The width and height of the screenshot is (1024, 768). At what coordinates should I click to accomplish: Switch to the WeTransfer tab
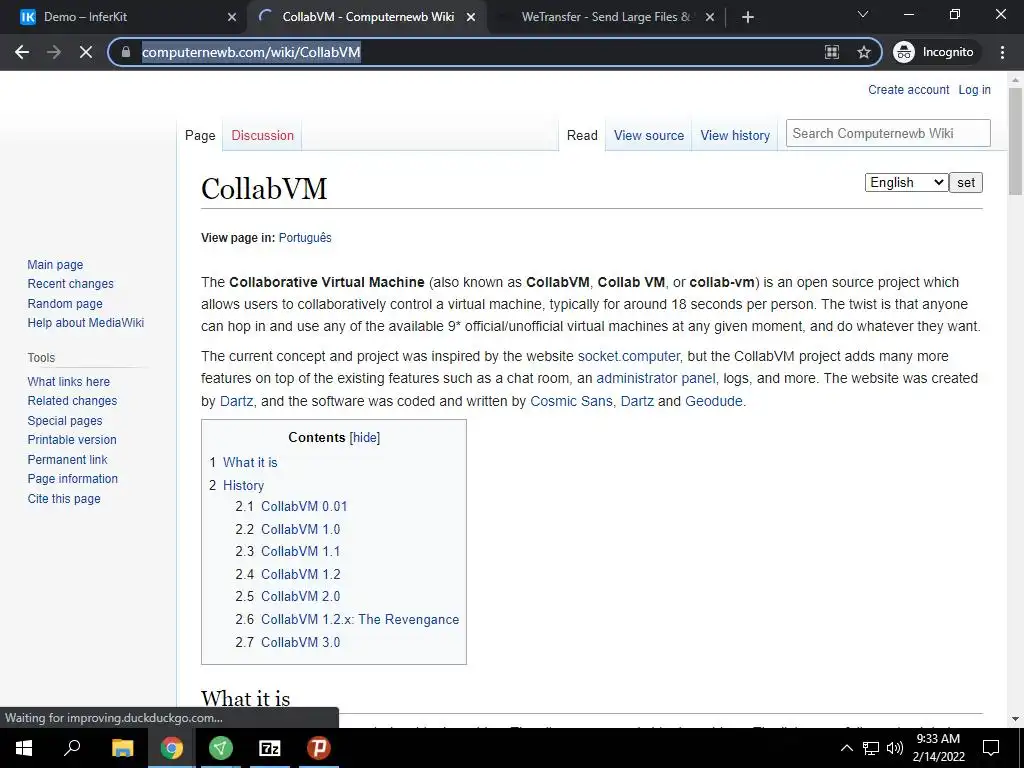[606, 17]
